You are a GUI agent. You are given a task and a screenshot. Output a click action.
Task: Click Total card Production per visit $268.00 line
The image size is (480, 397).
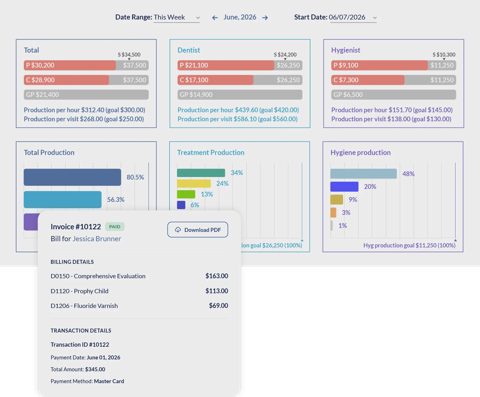click(x=84, y=119)
